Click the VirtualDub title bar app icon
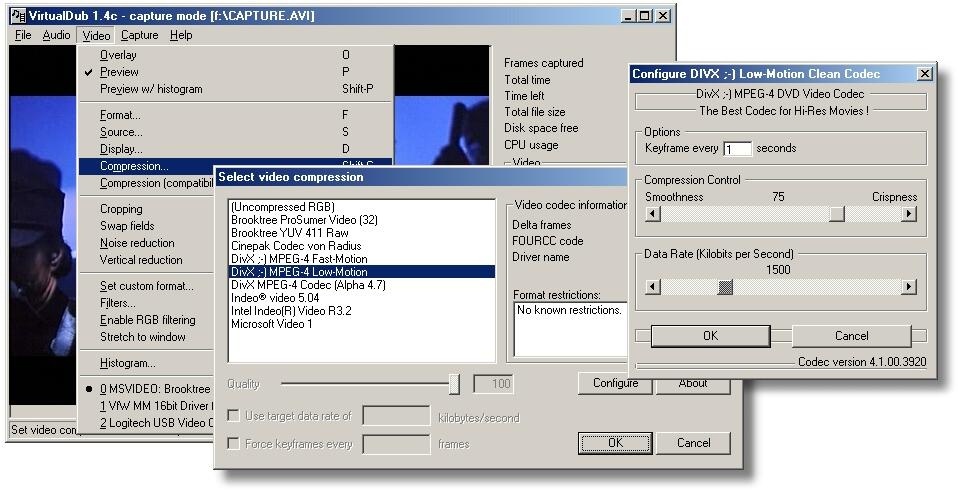Viewport: 958px width, 491px height. pos(16,16)
